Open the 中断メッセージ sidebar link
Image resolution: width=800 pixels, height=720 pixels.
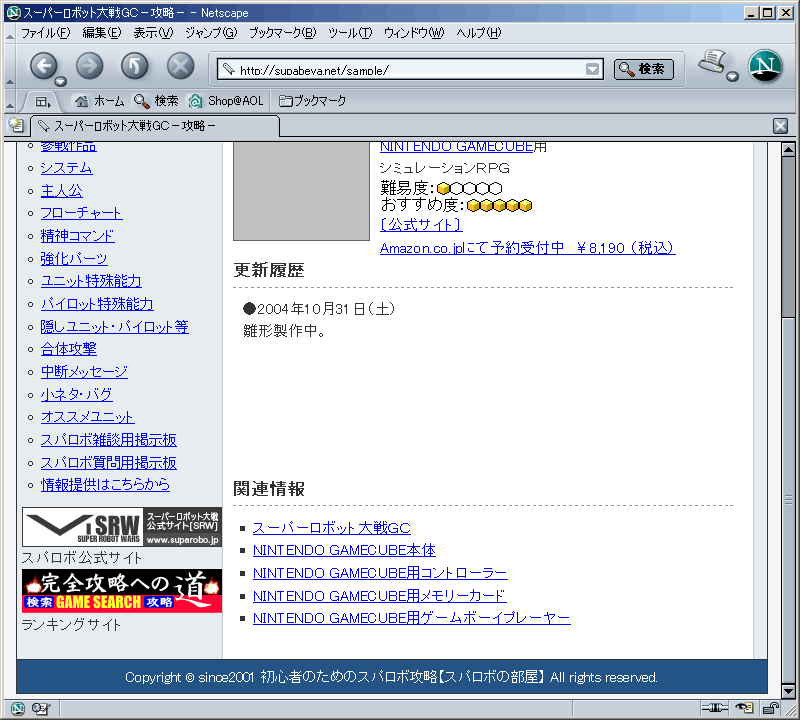coord(84,372)
